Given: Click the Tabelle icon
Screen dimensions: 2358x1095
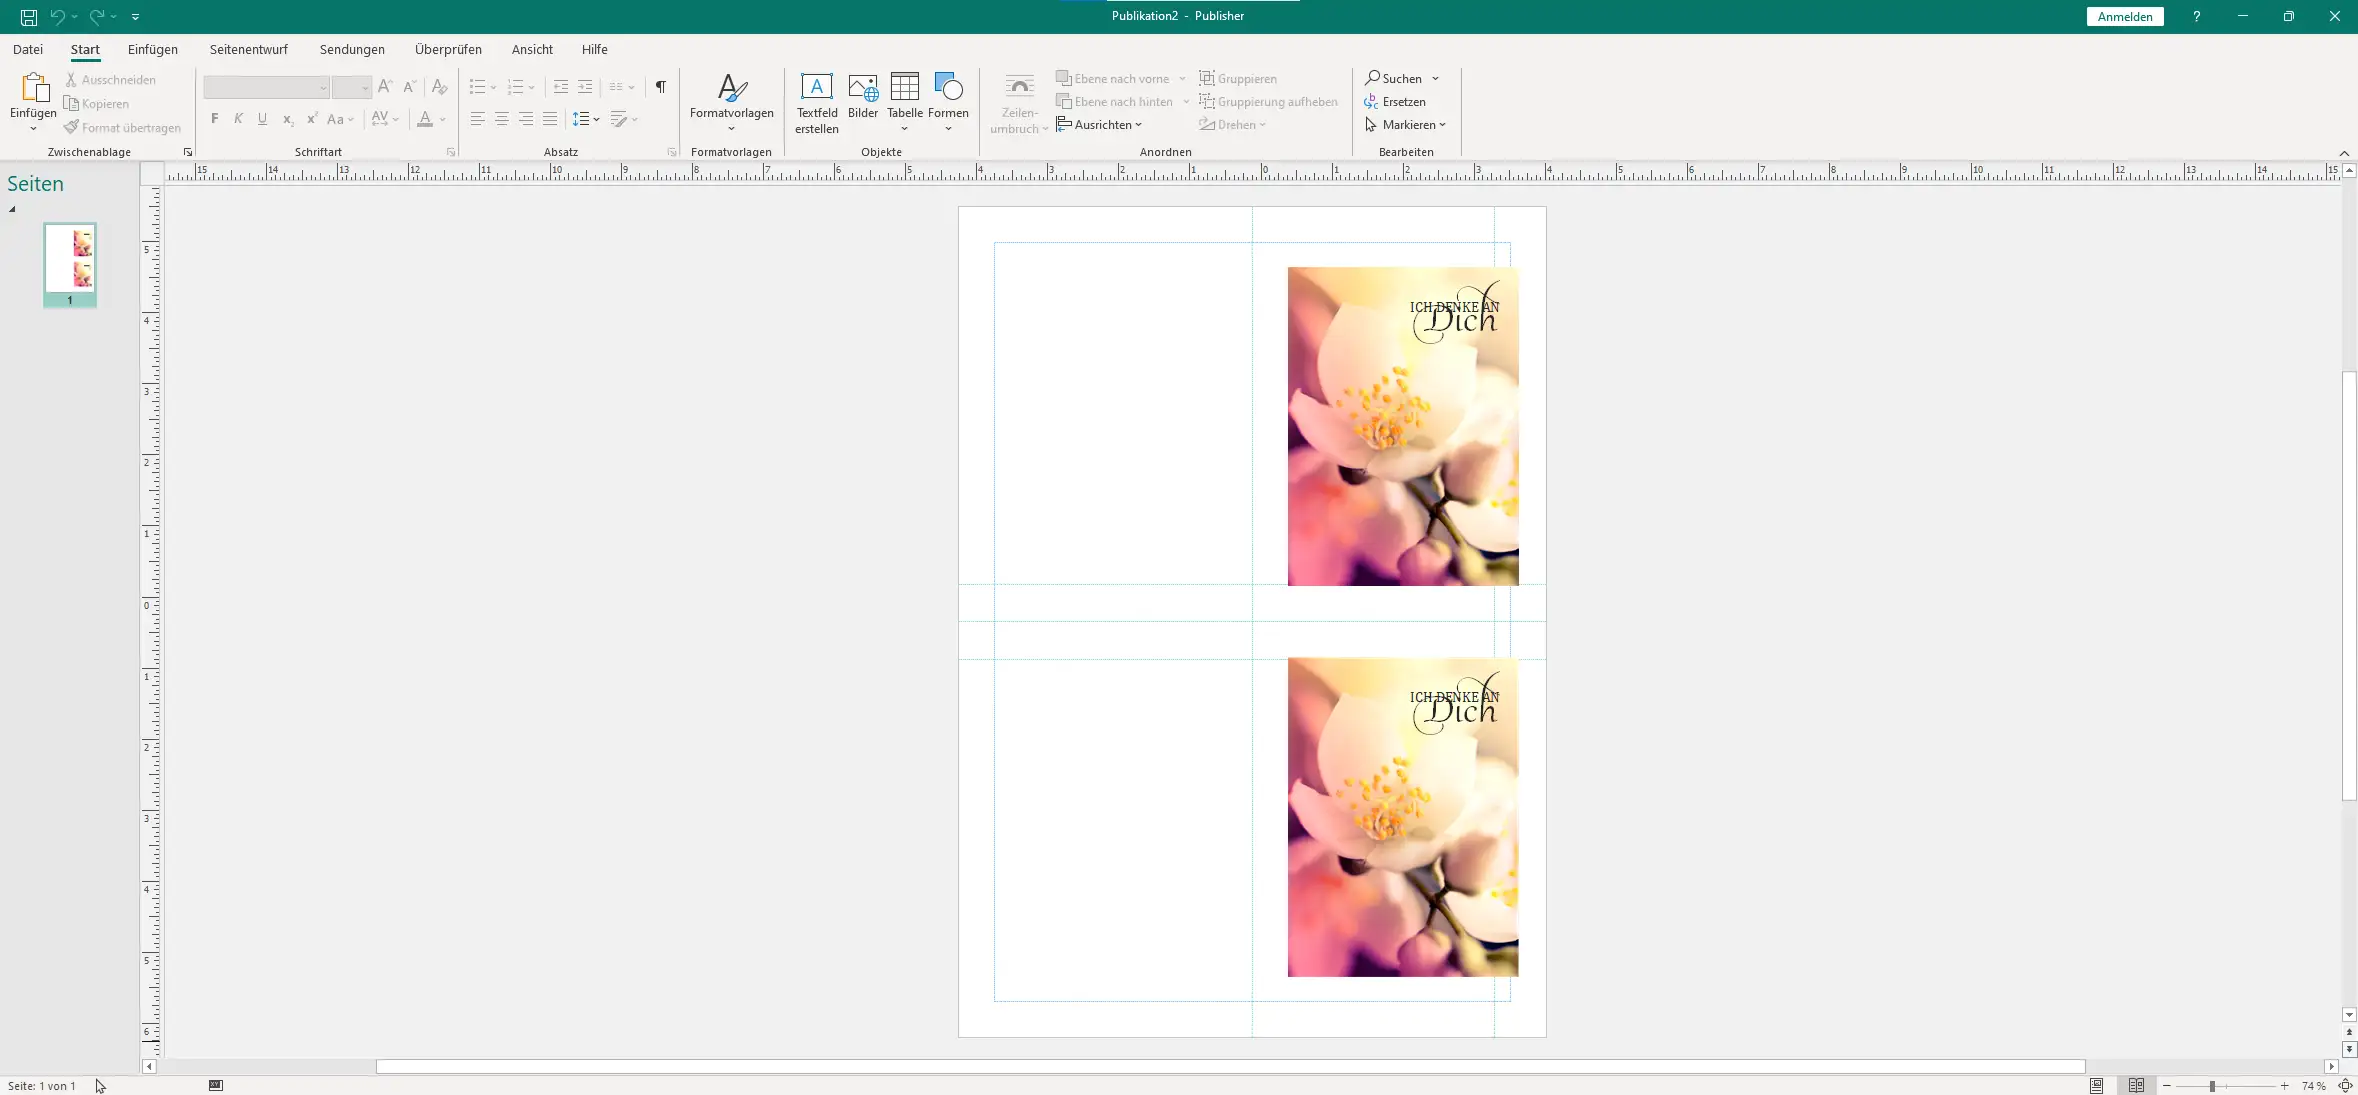Looking at the screenshot, I should click(904, 88).
